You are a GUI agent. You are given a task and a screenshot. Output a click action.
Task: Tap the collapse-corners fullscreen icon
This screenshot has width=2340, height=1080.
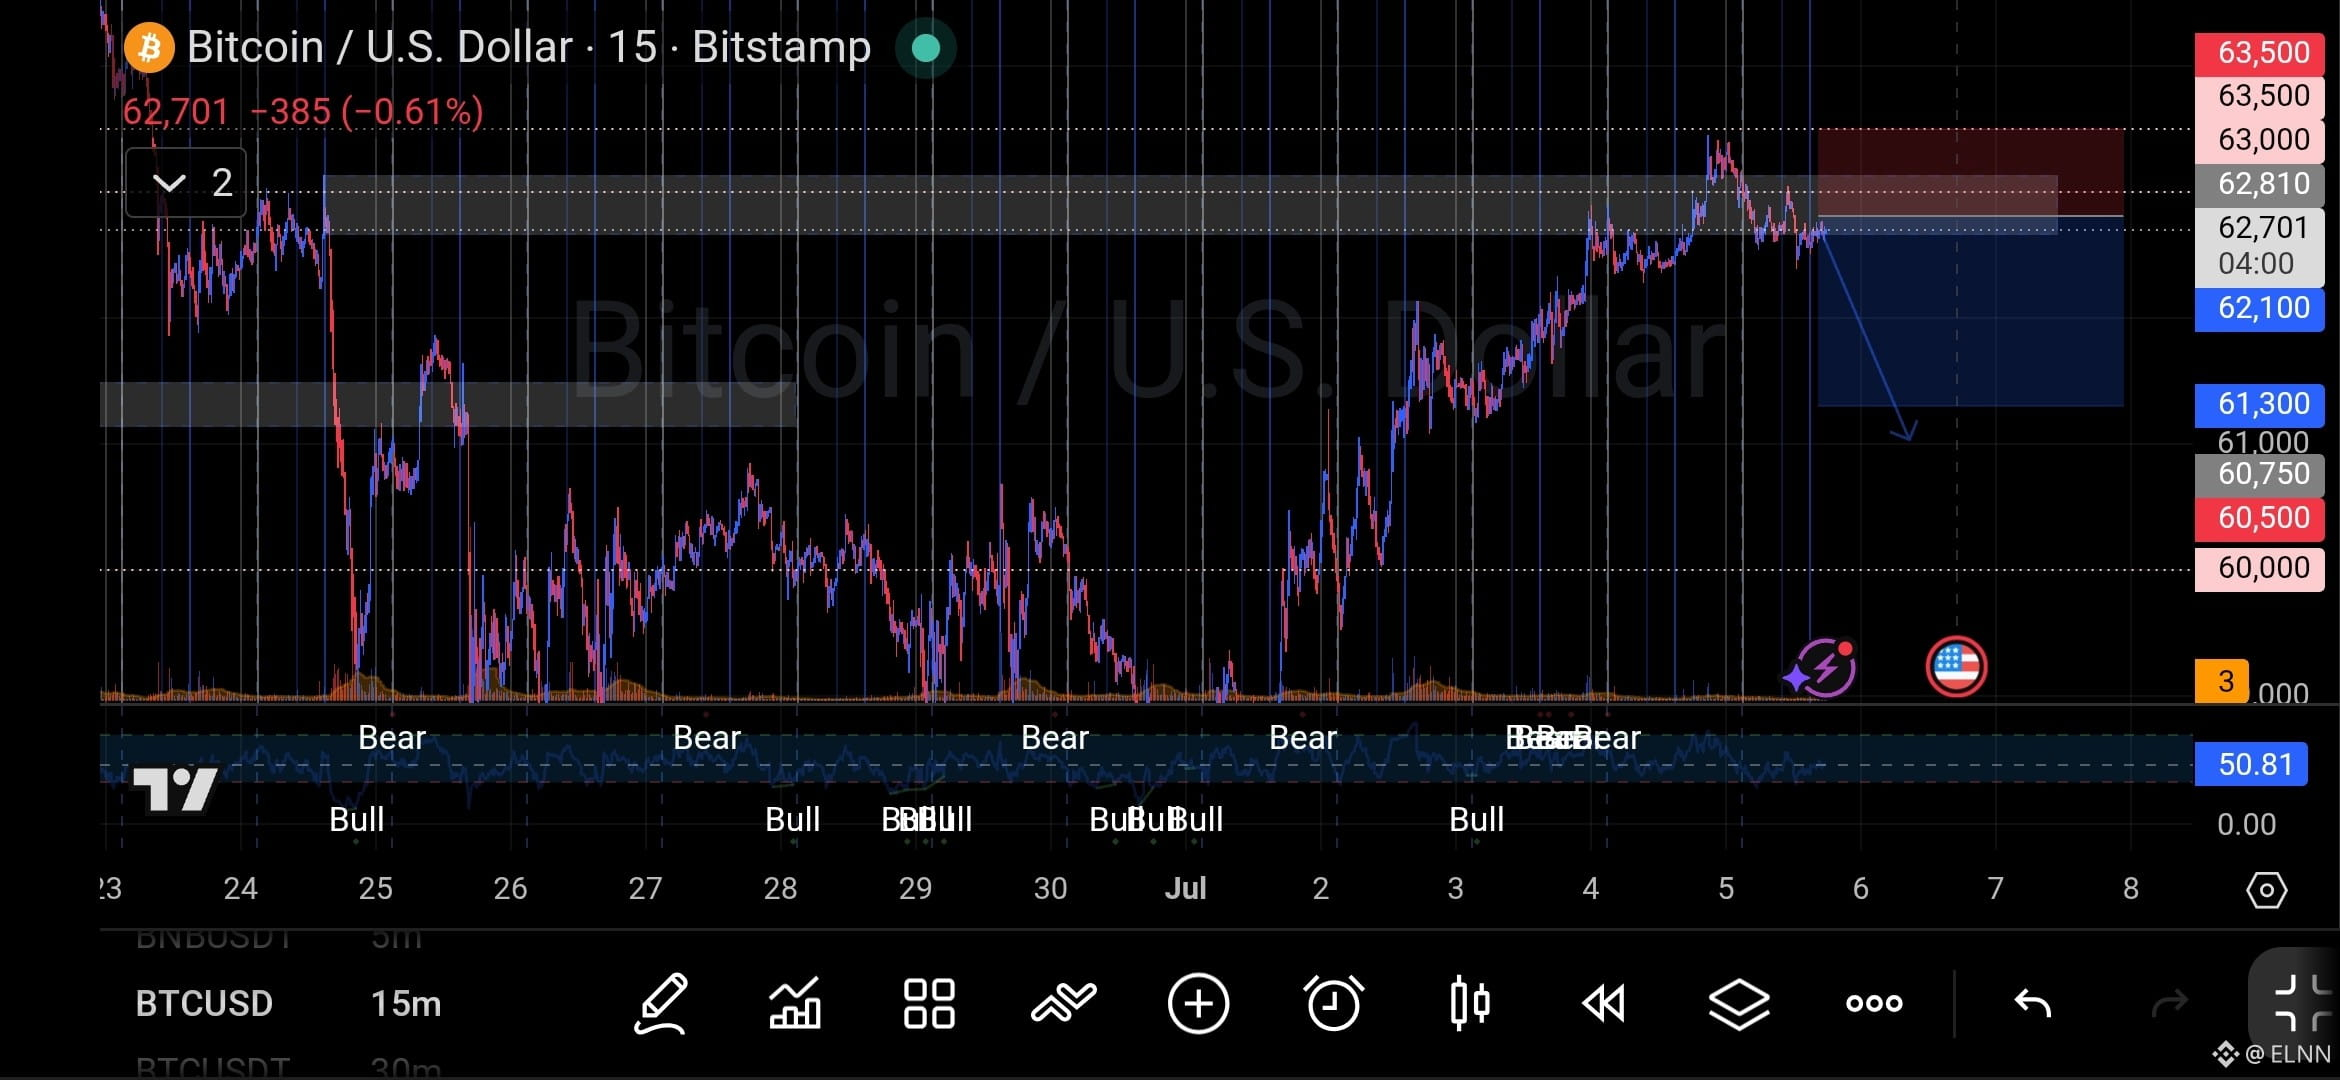point(2302,1002)
